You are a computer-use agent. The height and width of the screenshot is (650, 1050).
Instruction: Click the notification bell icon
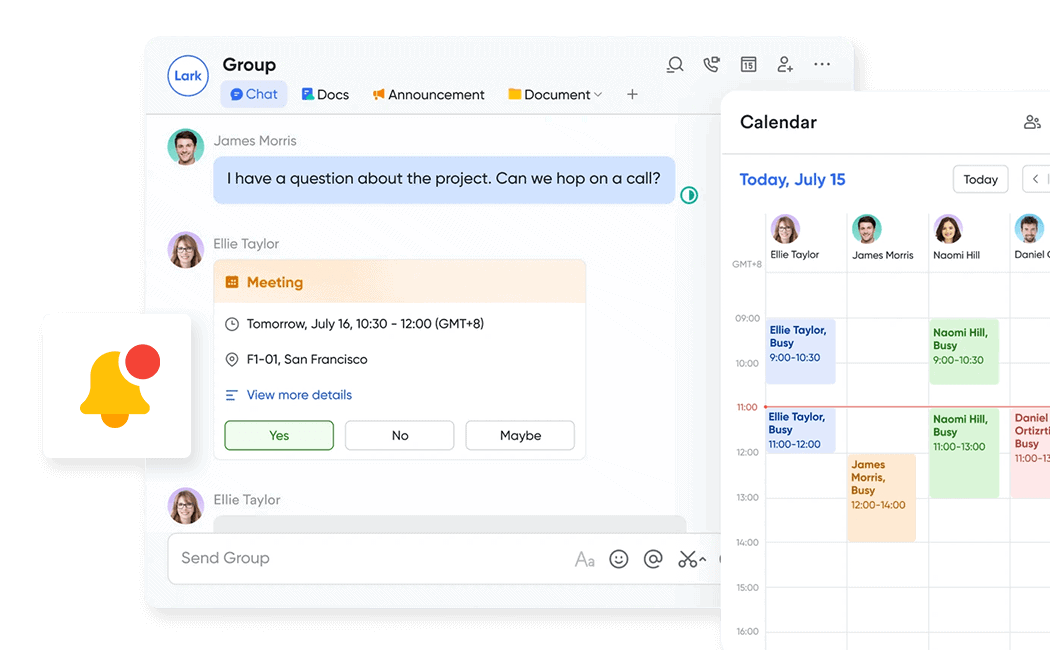coord(116,386)
